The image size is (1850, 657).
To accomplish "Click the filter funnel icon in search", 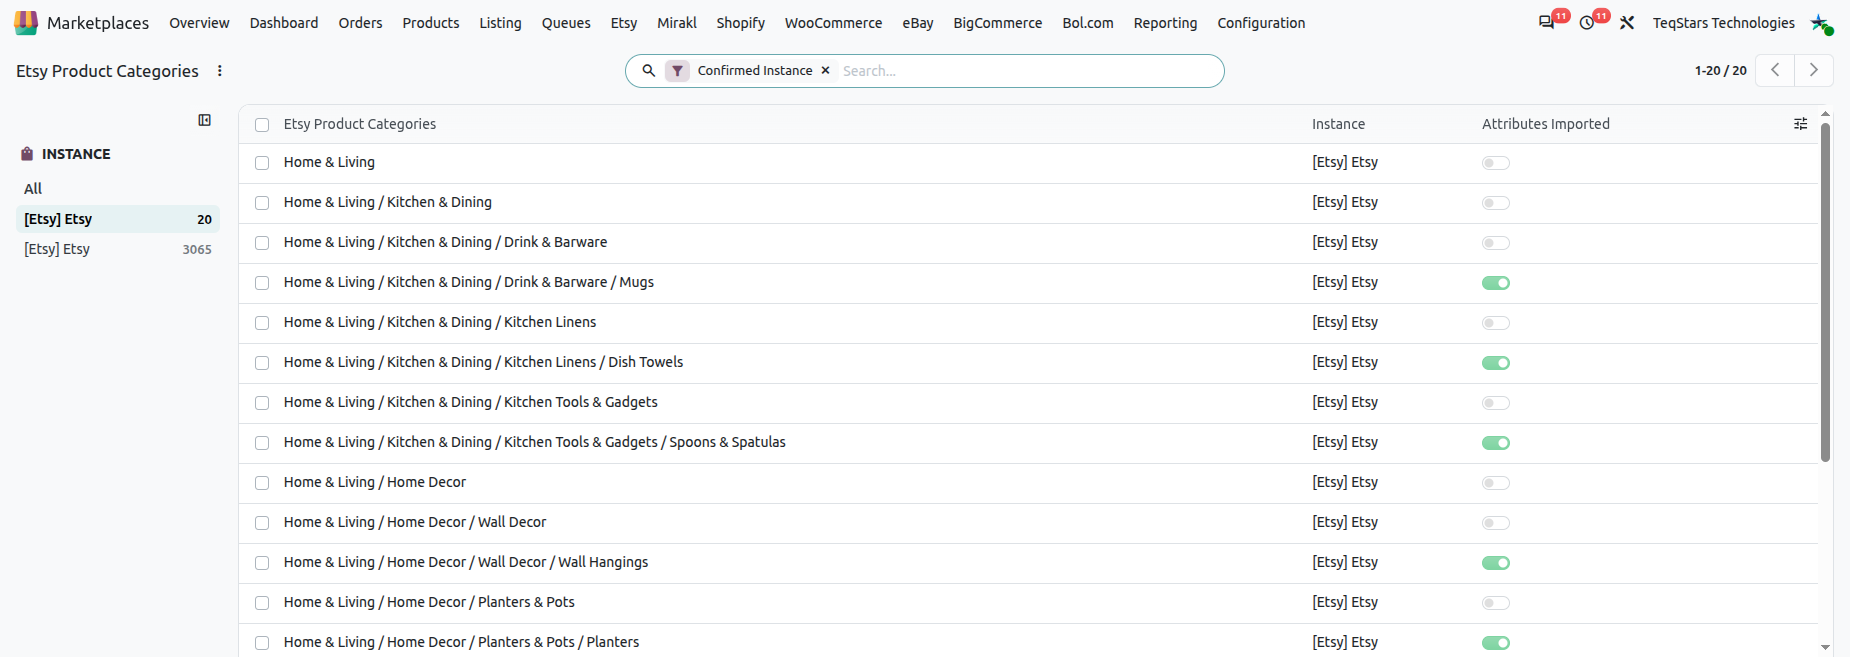I will click(678, 71).
